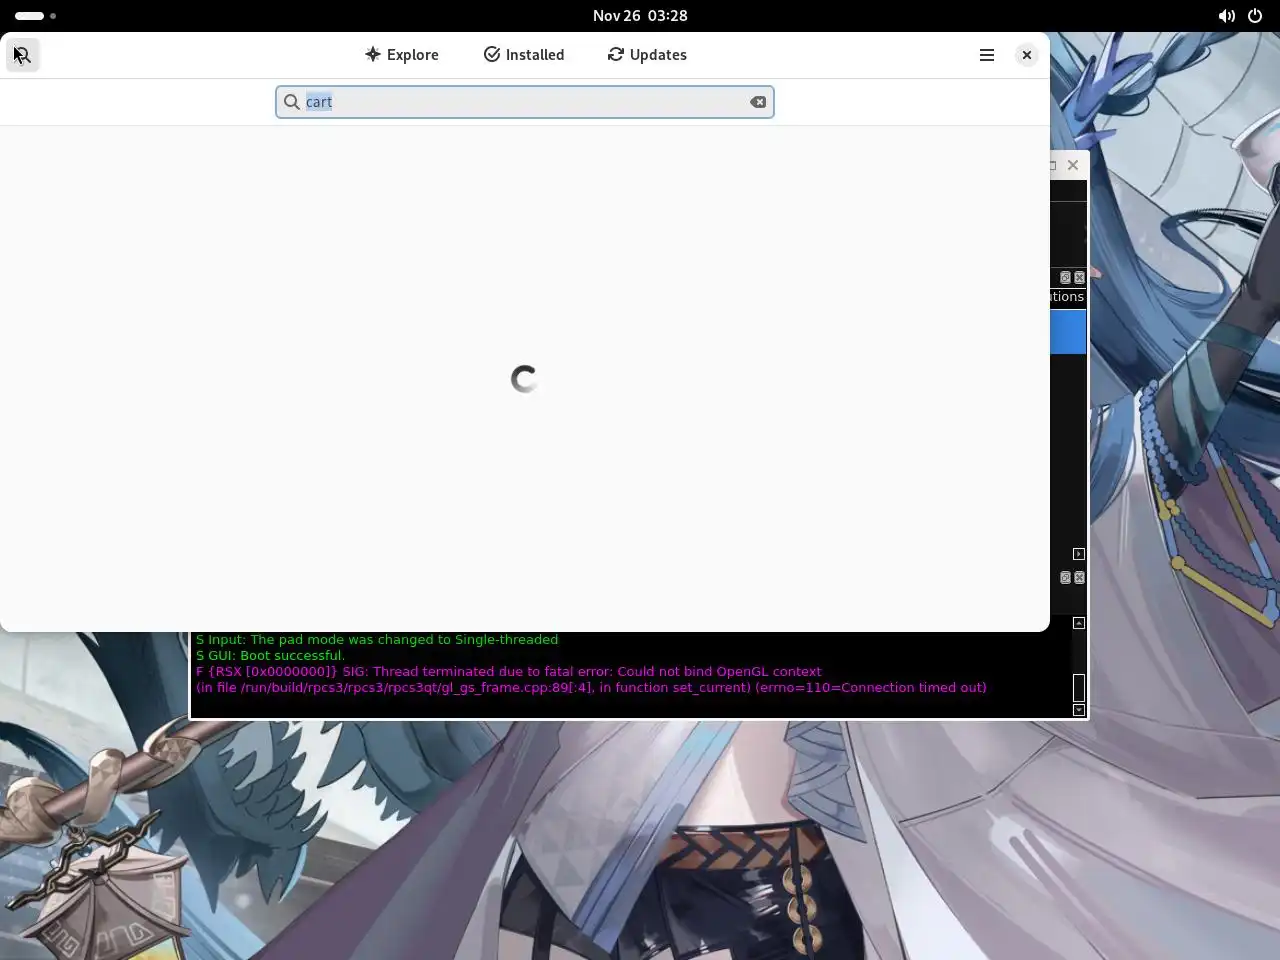
Task: Click the 'Boot successful' log line
Action: click(x=270, y=656)
